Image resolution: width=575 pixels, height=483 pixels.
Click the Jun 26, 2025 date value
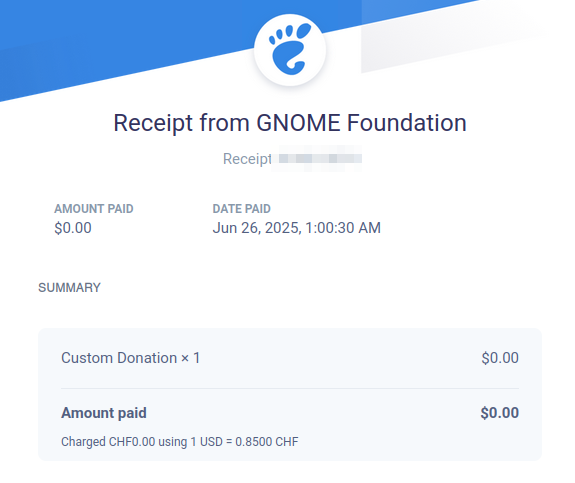(257, 228)
